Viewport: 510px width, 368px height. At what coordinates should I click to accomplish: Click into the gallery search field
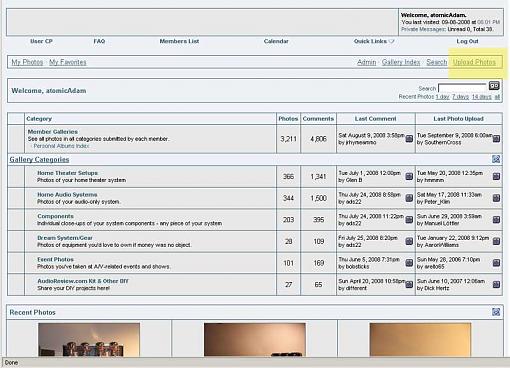(462, 88)
